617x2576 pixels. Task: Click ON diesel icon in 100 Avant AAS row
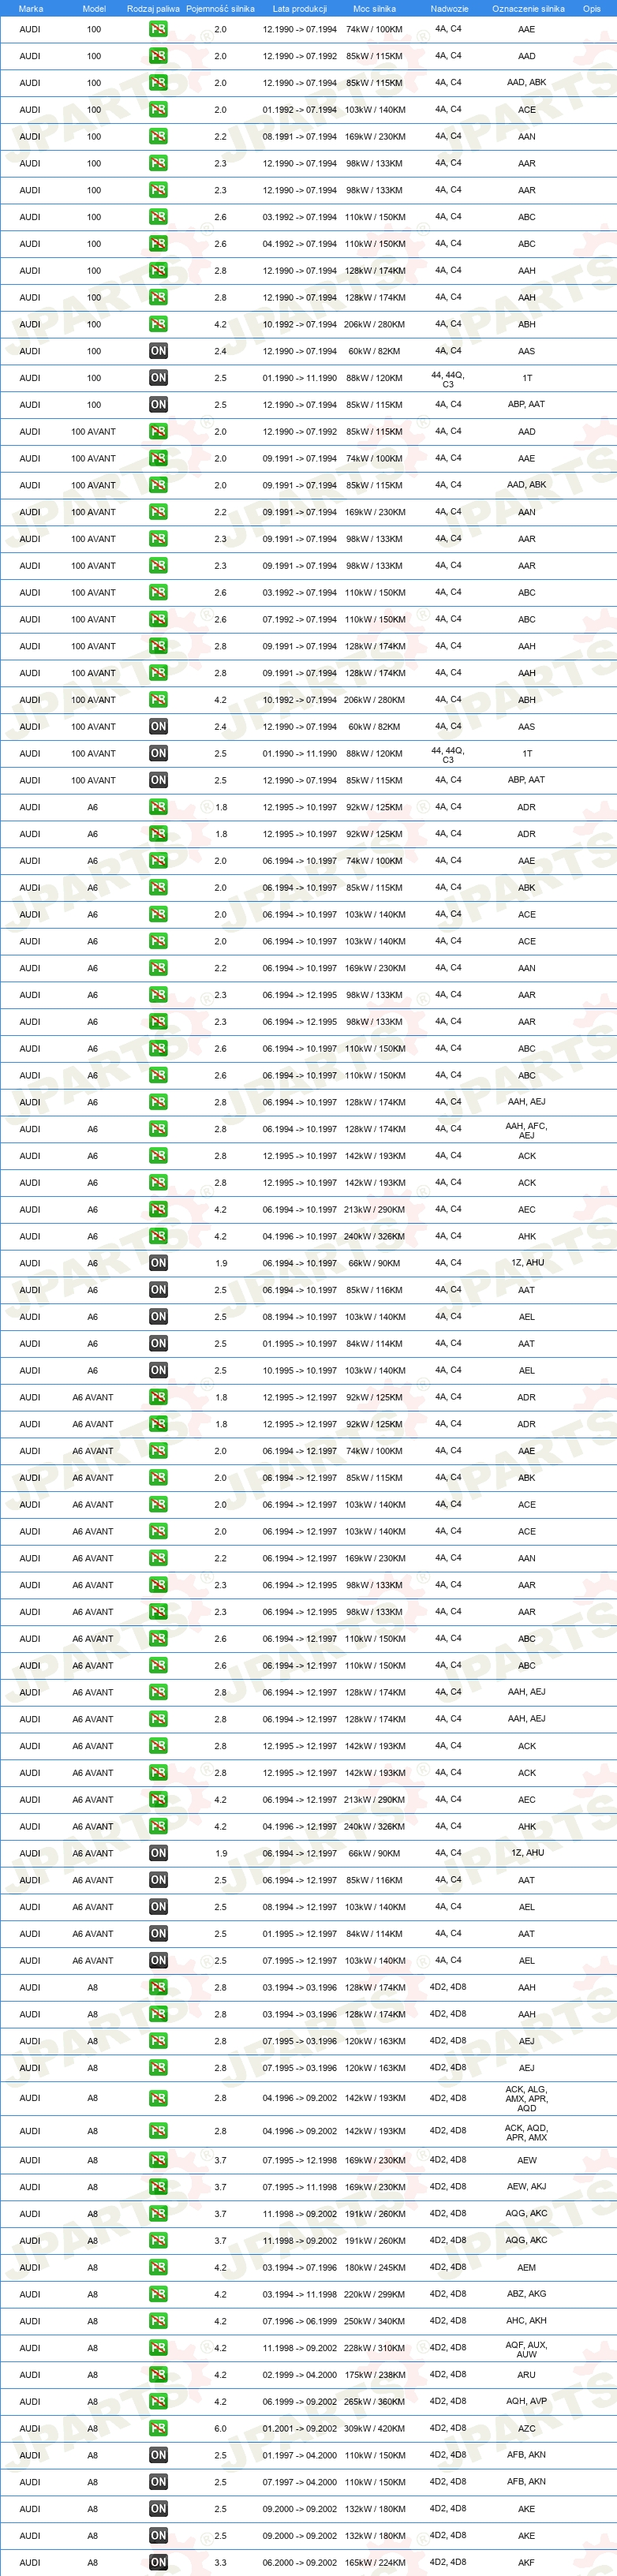click(158, 727)
